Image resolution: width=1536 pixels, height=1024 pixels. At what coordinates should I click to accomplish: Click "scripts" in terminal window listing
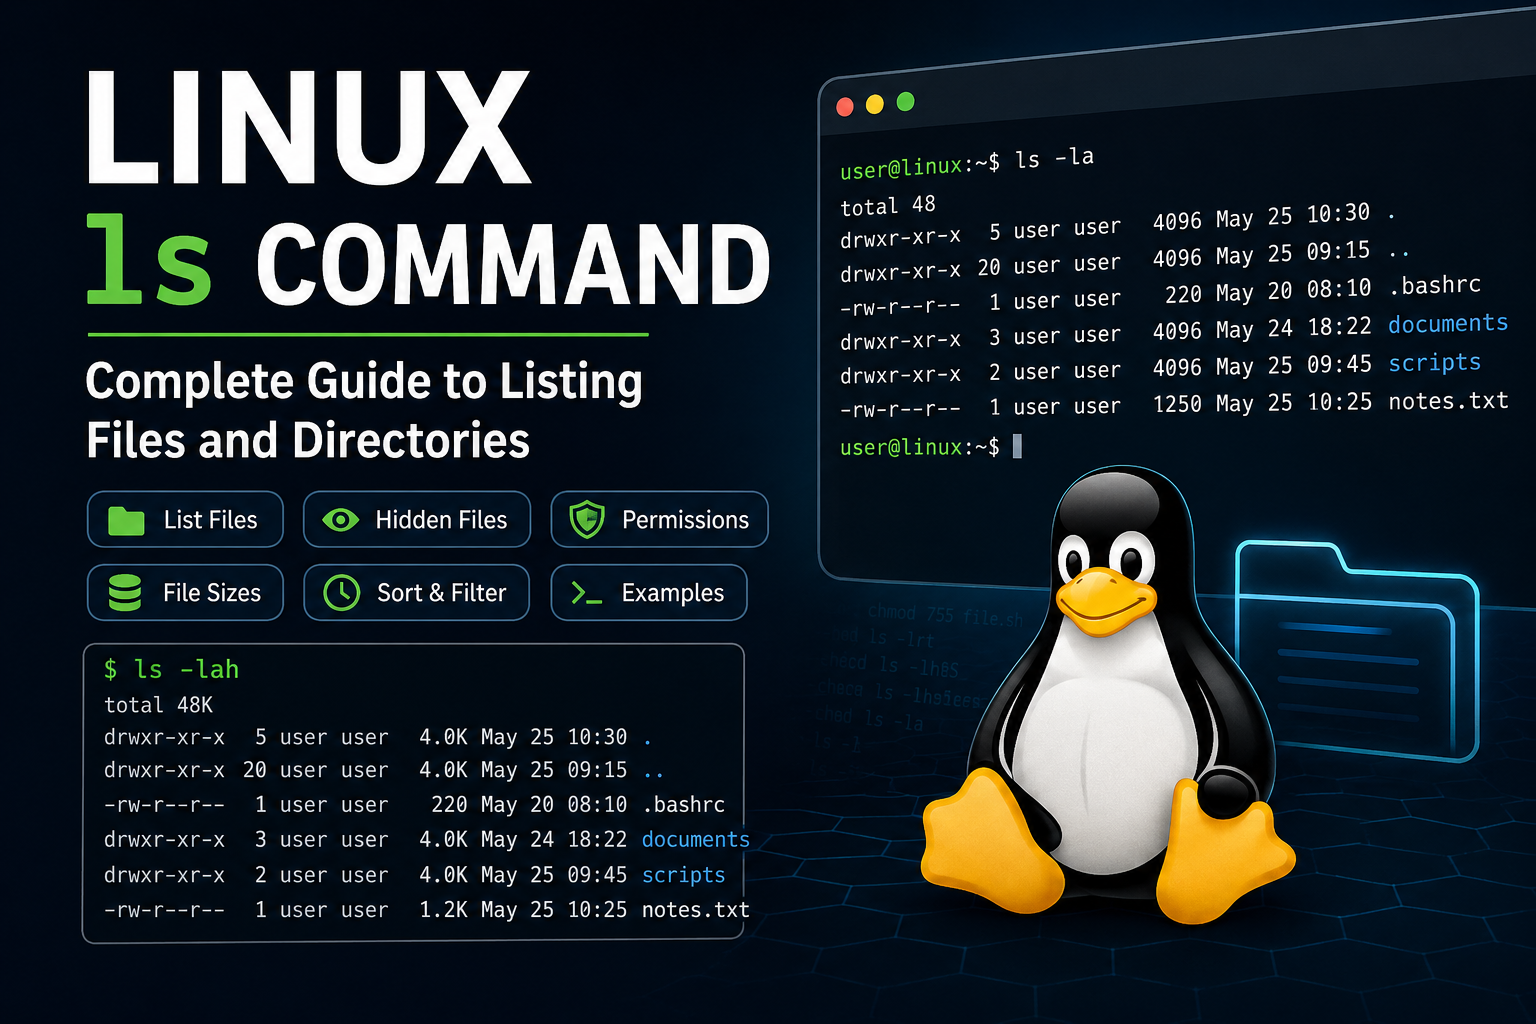(x=1435, y=363)
